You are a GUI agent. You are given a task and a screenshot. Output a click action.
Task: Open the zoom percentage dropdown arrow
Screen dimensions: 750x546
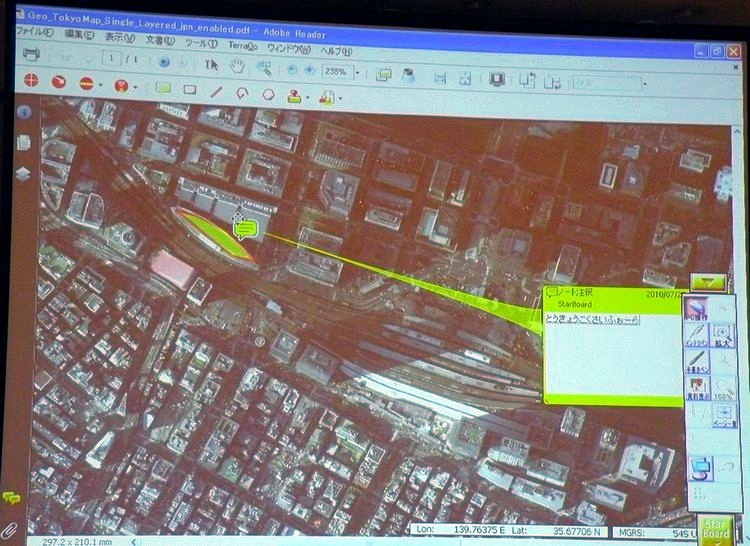357,73
